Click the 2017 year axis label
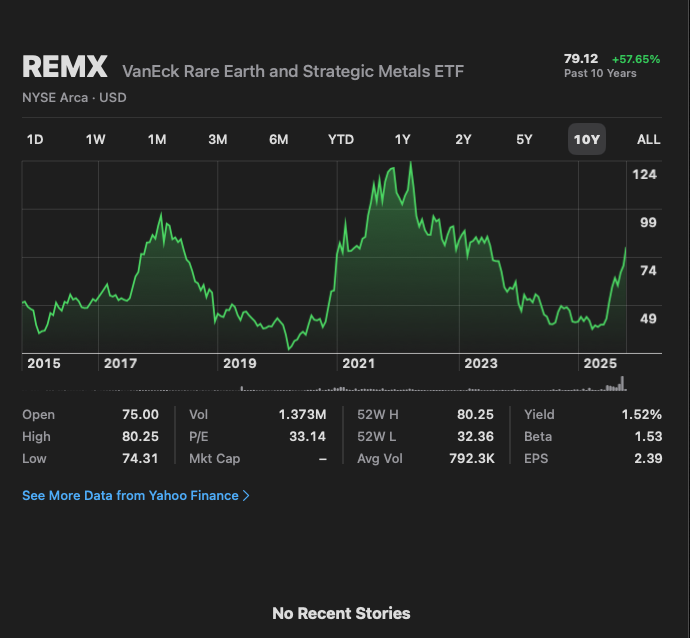 (120, 363)
